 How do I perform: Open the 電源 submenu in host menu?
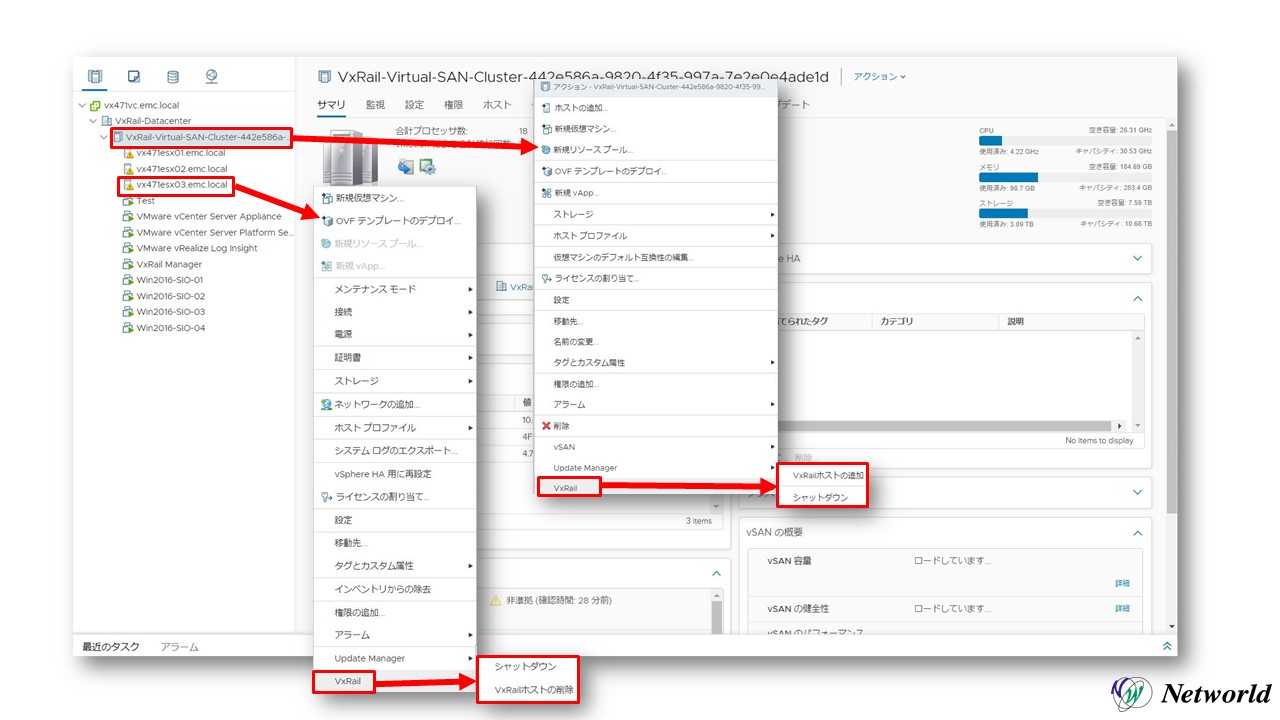coord(395,334)
